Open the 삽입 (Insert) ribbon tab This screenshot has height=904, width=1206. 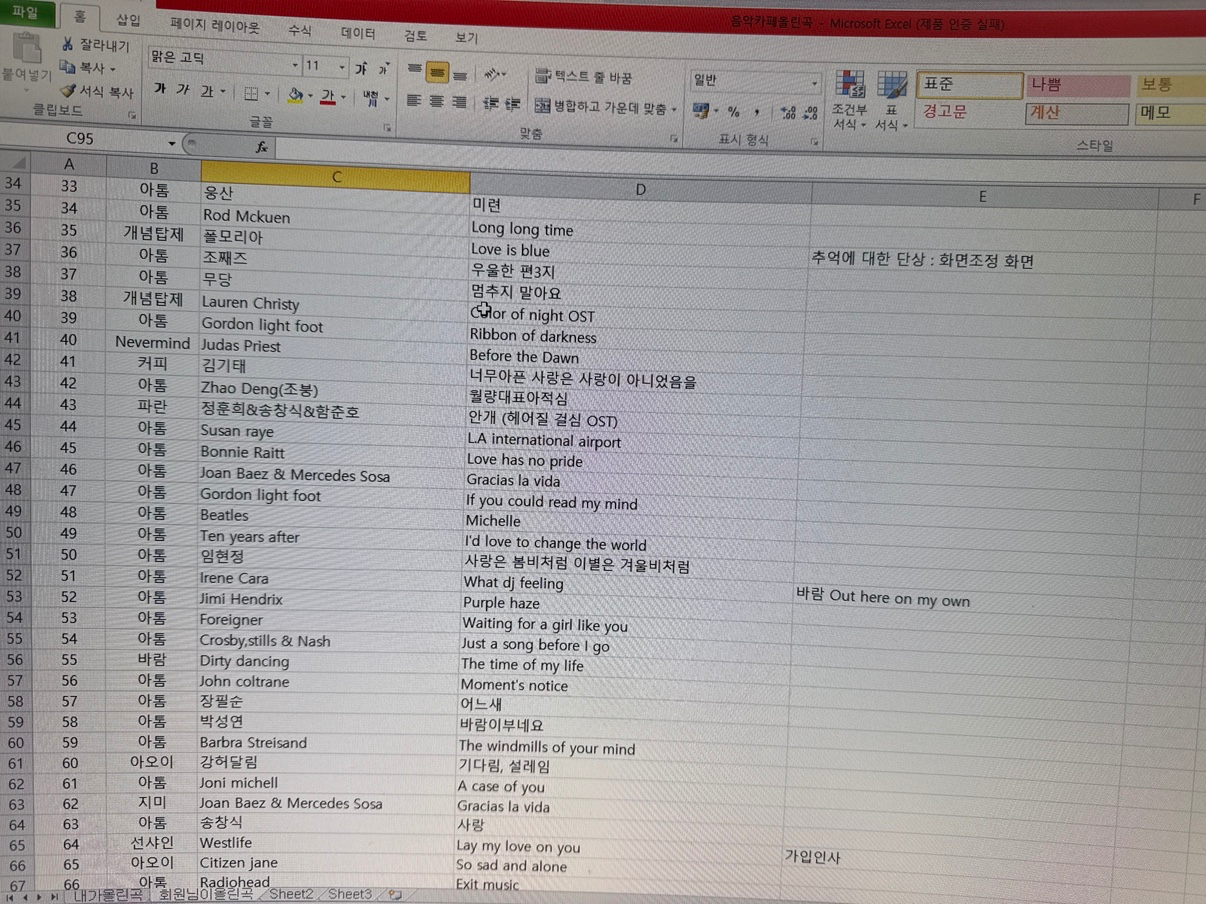[x=128, y=20]
